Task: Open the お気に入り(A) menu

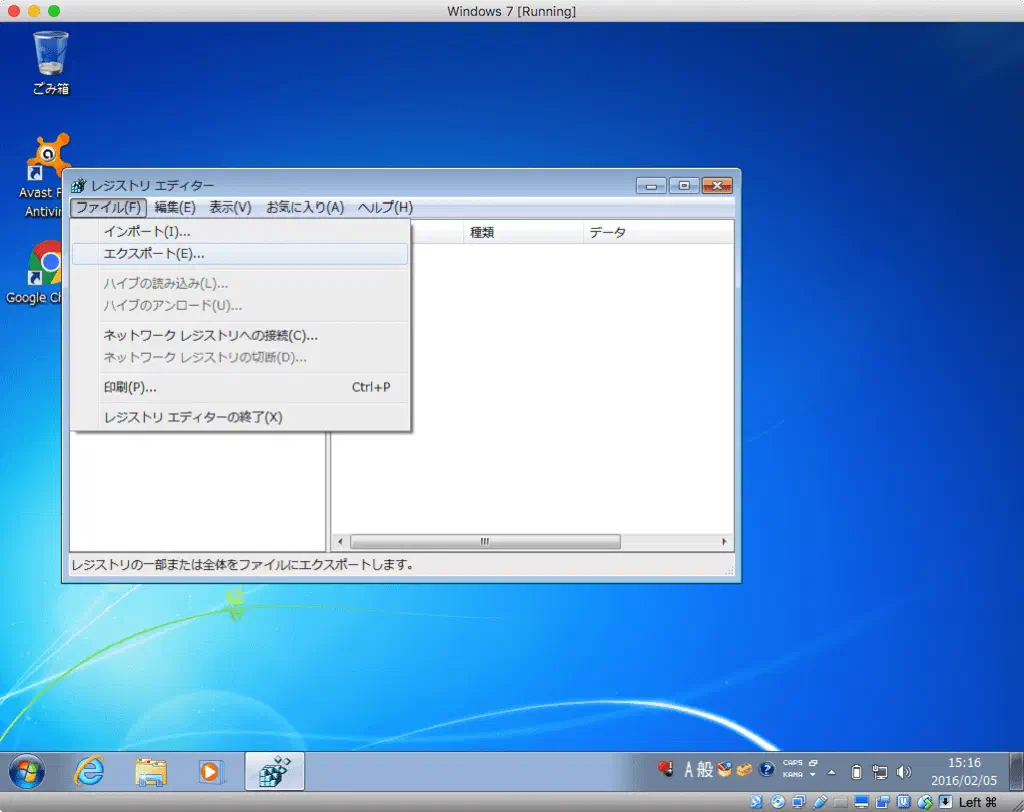Action: 304,207
